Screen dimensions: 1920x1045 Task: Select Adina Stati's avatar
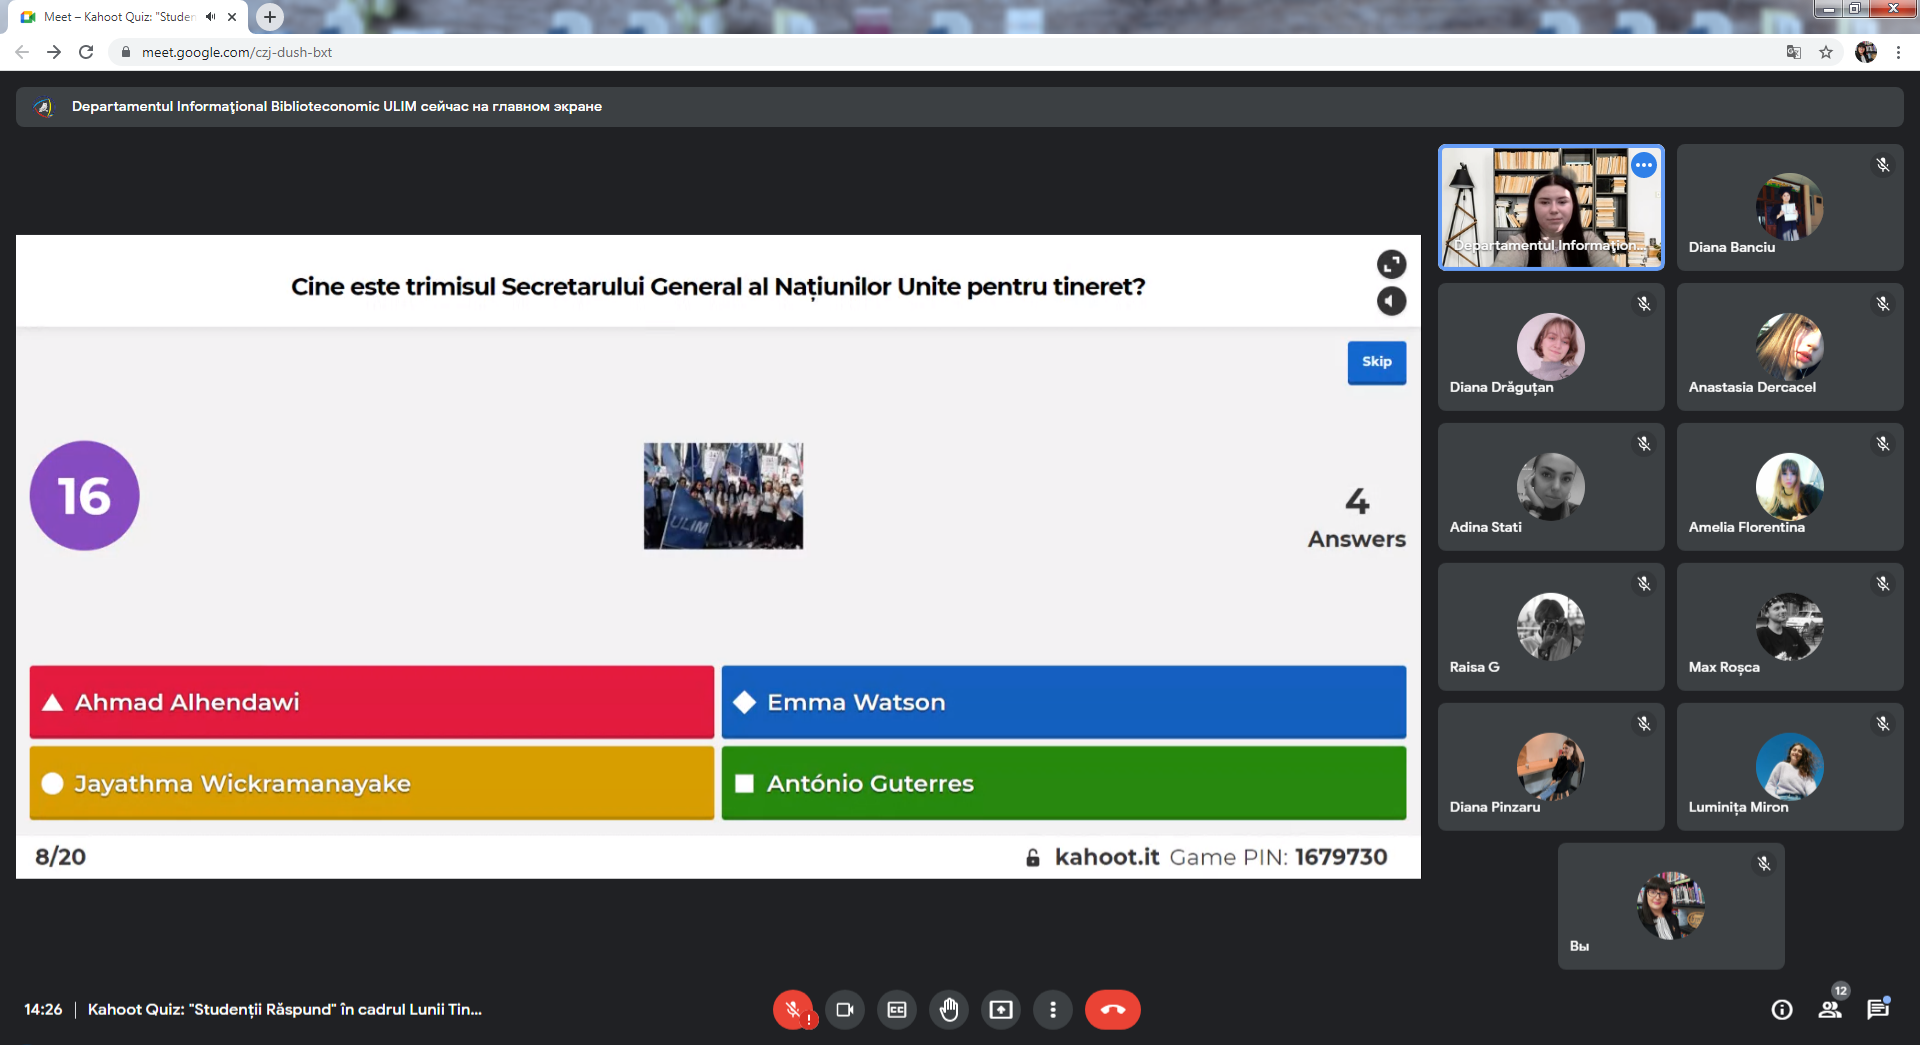click(1551, 487)
